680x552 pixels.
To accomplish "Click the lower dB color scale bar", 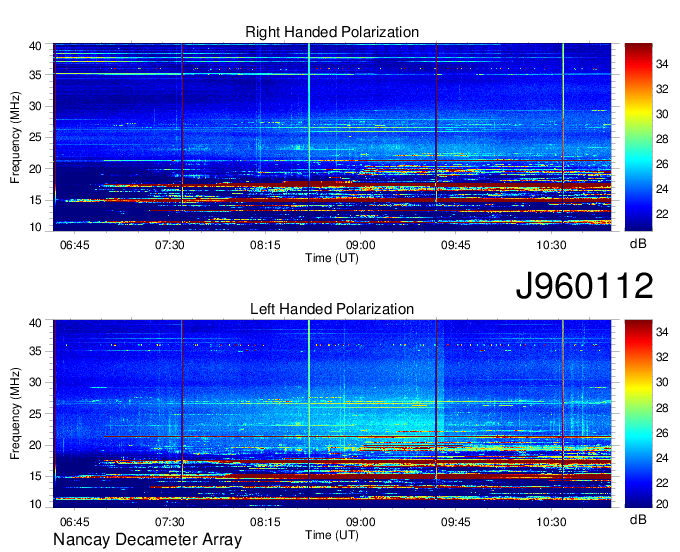I will [638, 414].
